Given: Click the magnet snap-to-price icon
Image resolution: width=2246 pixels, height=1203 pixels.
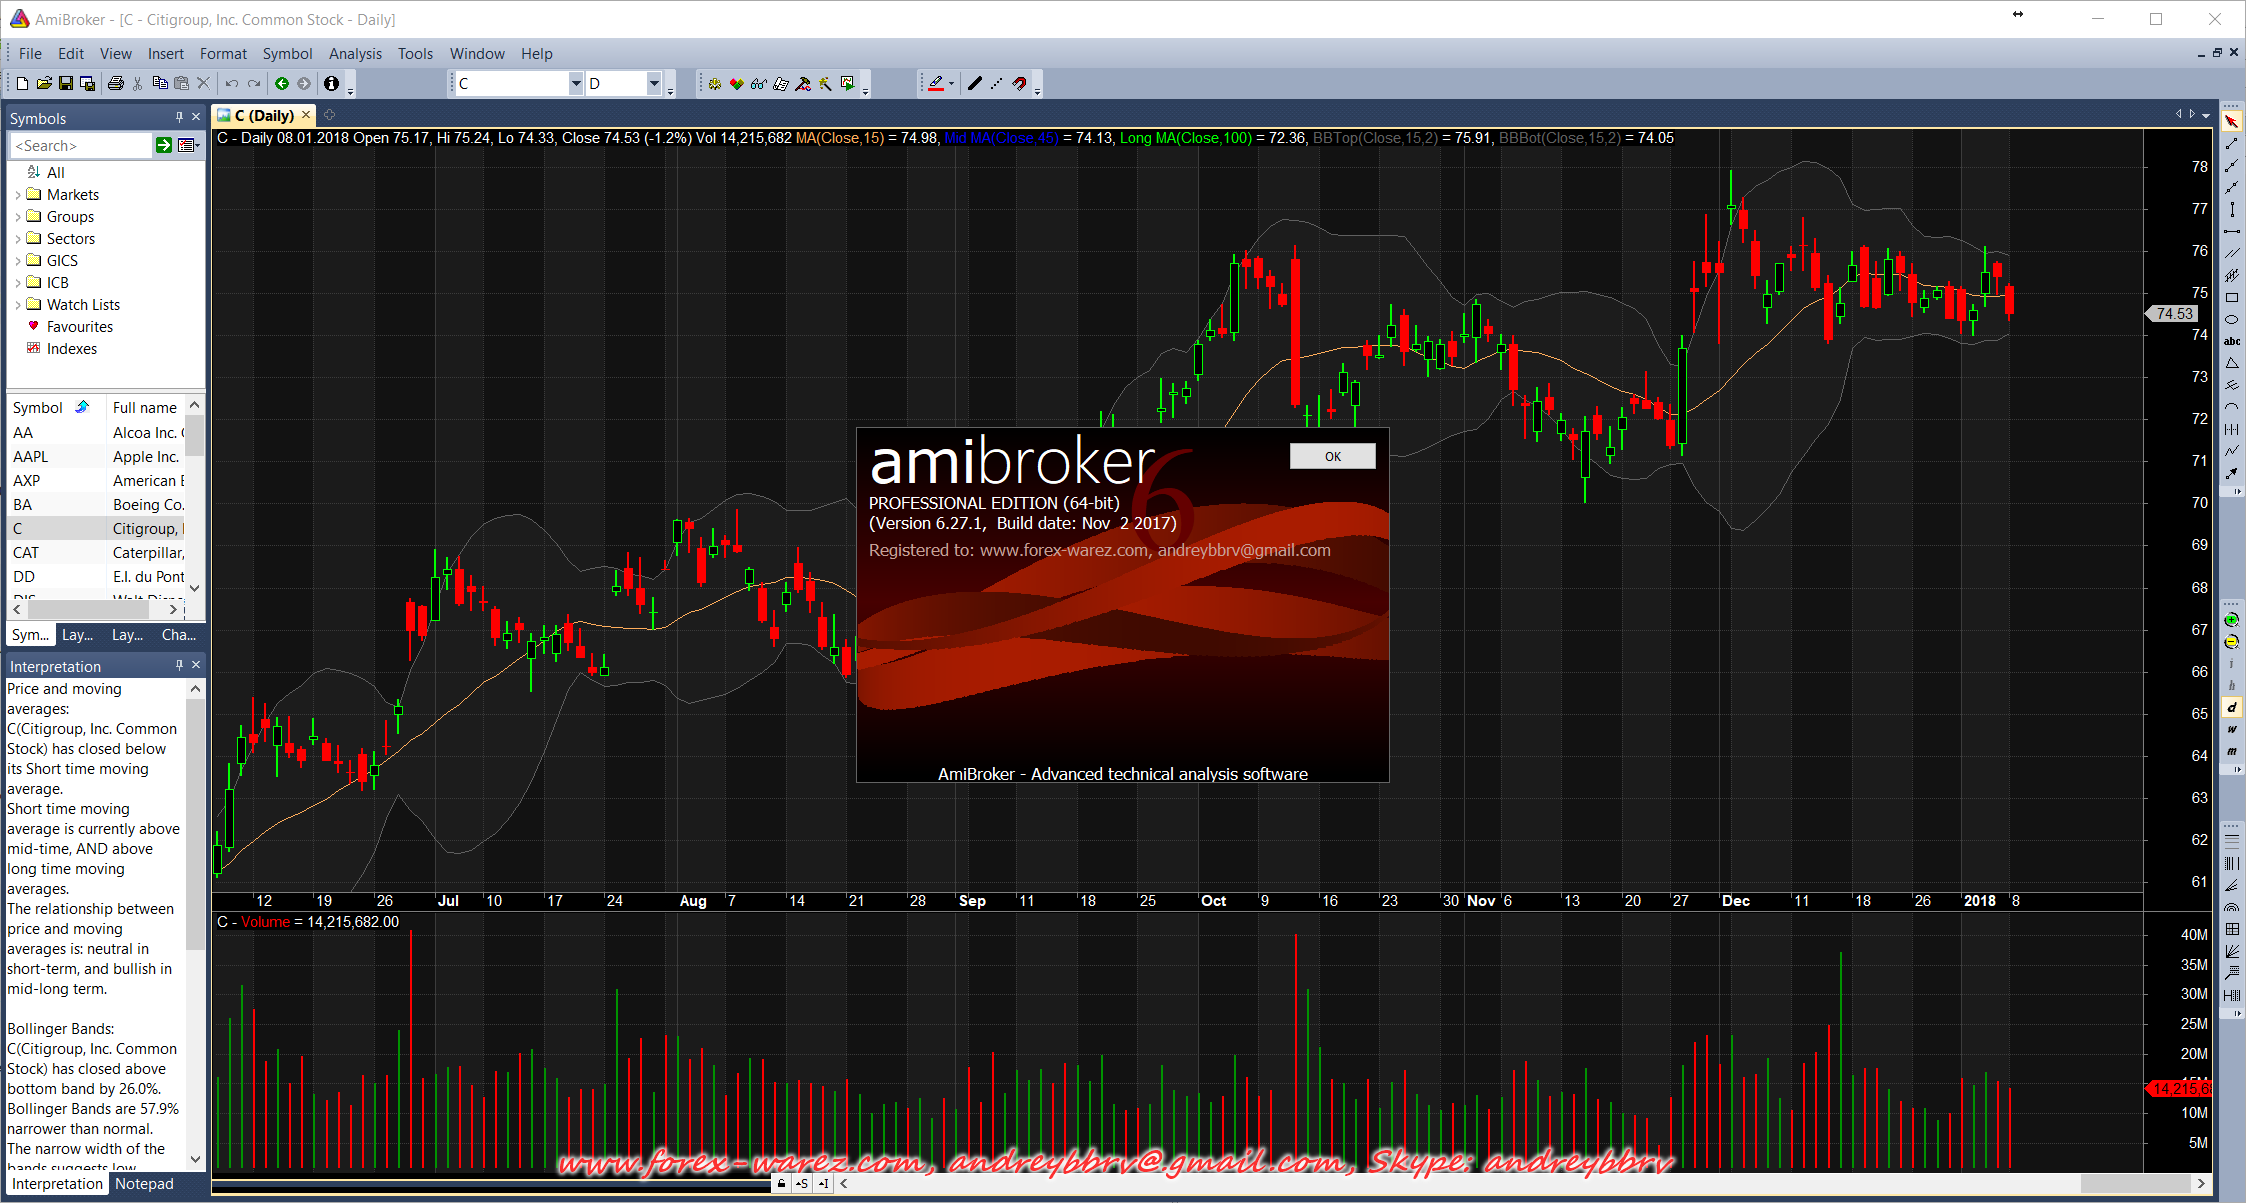Looking at the screenshot, I should click(x=1019, y=84).
